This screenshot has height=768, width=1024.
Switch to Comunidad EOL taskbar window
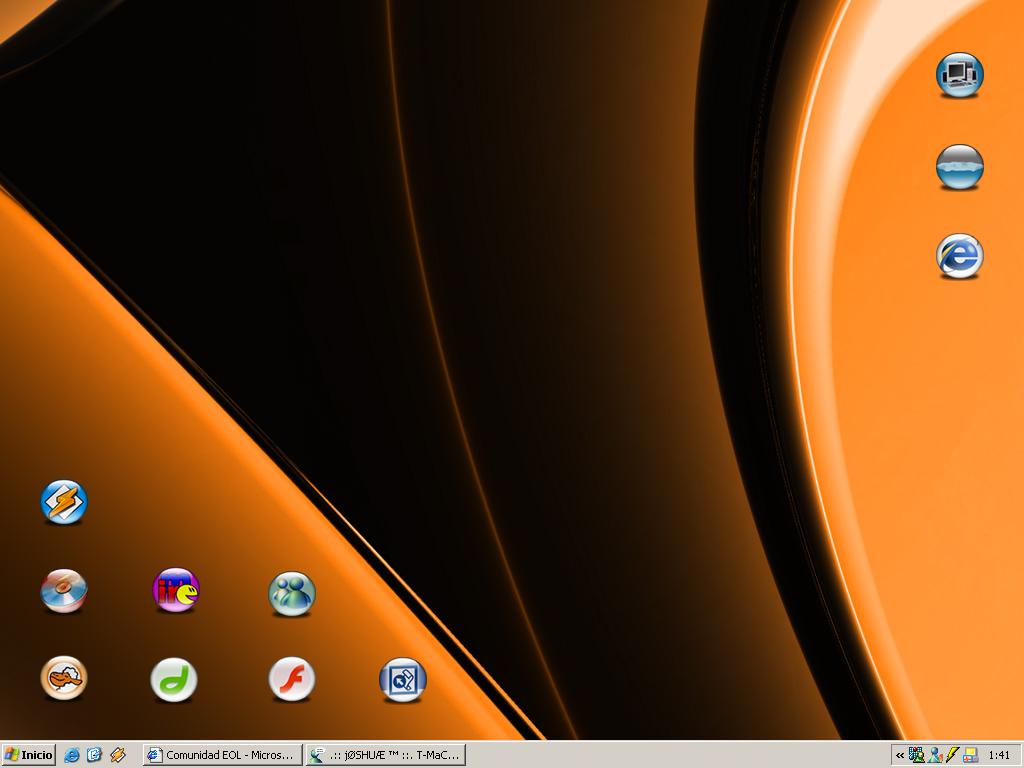click(x=221, y=755)
